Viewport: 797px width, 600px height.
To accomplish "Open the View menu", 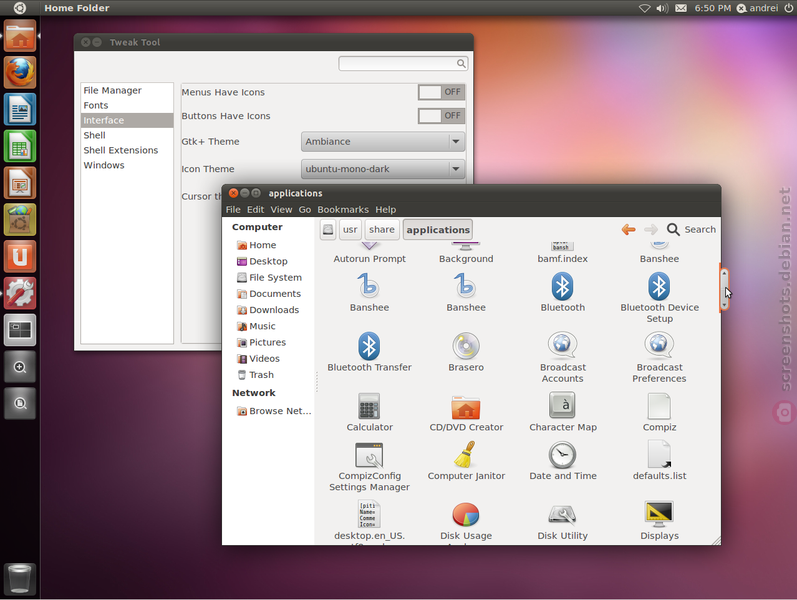I will [281, 209].
